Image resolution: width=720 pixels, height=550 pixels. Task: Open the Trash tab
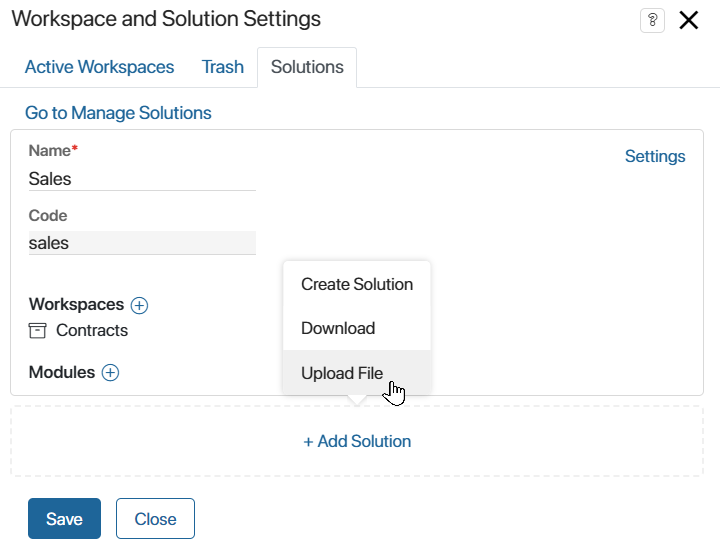(x=223, y=67)
